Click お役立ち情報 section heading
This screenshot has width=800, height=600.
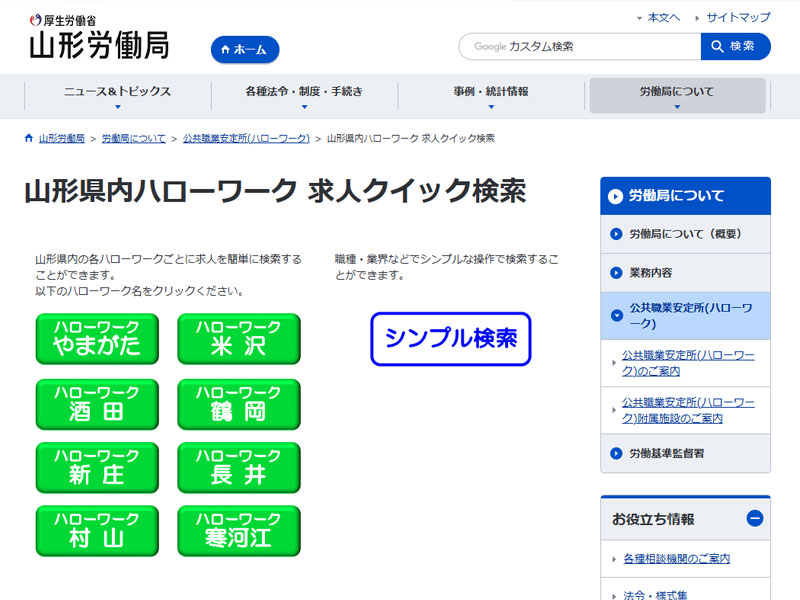[x=653, y=519]
